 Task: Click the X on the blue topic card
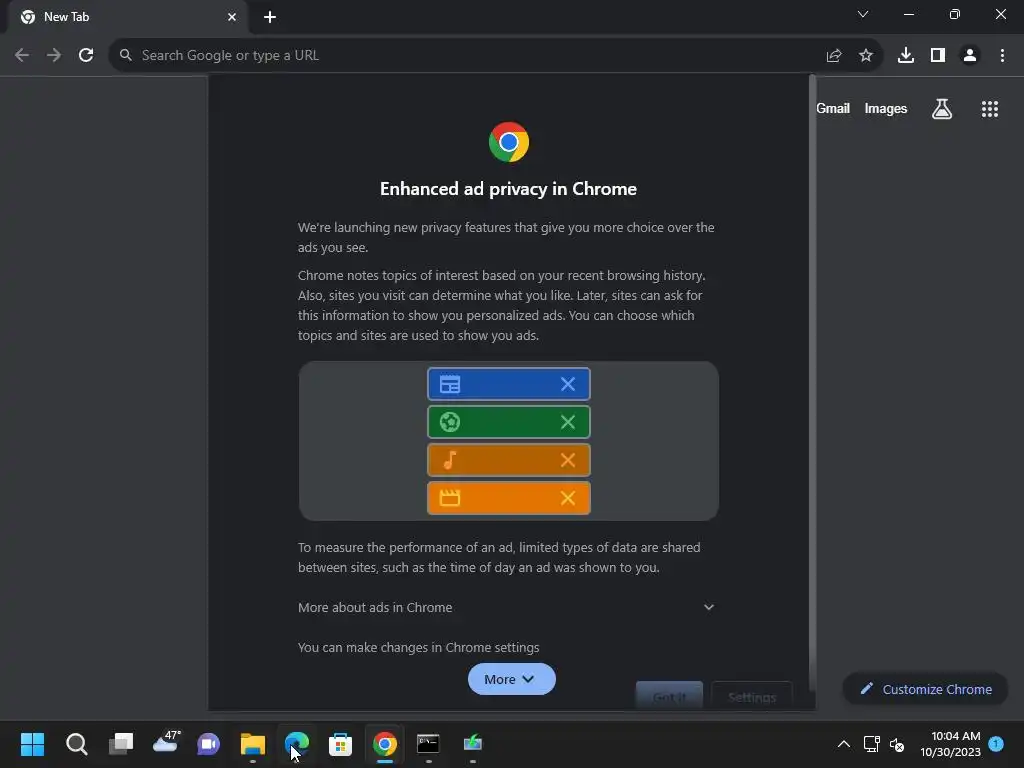pyautogui.click(x=568, y=384)
